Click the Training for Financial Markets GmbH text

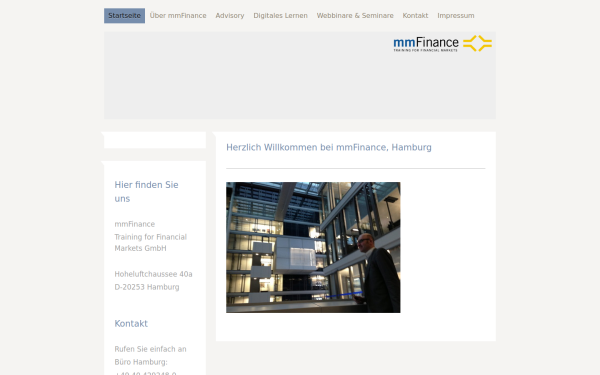coord(150,243)
